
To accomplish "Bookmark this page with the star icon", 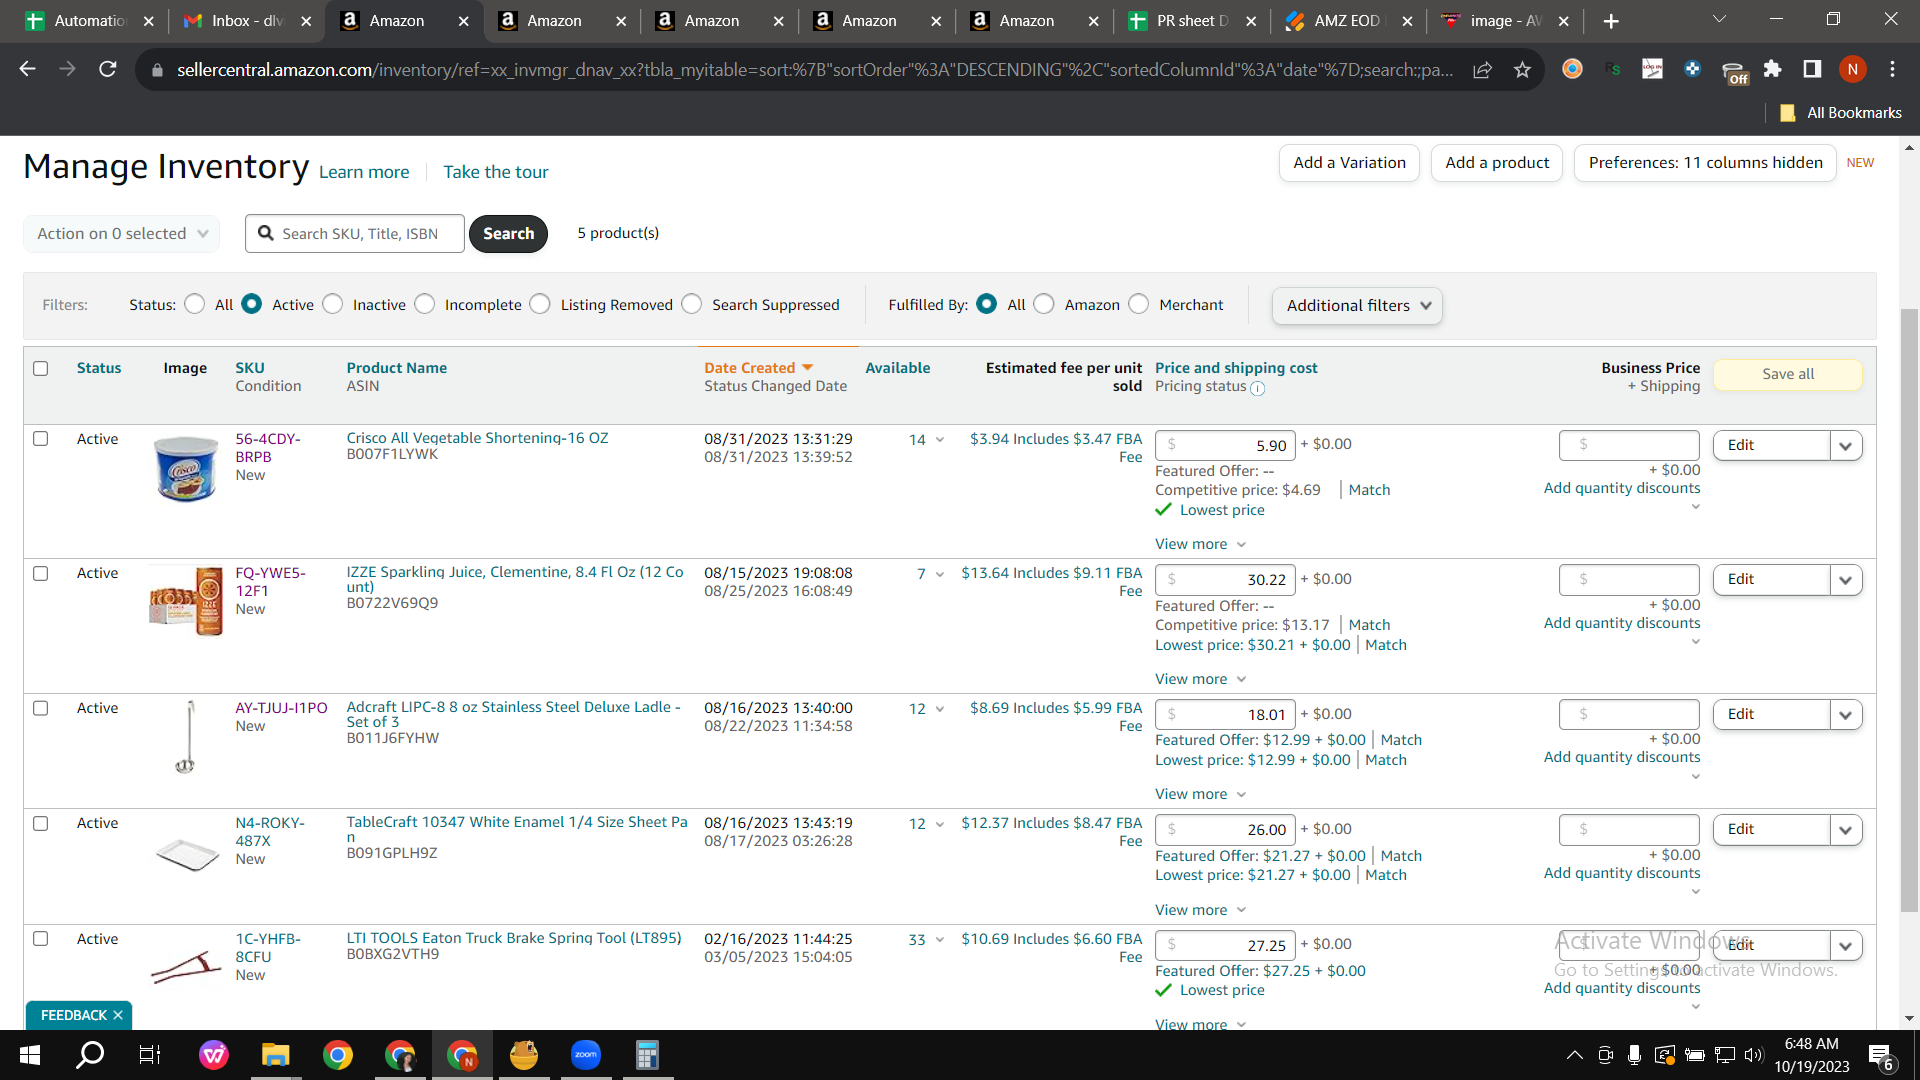I will 1522,69.
